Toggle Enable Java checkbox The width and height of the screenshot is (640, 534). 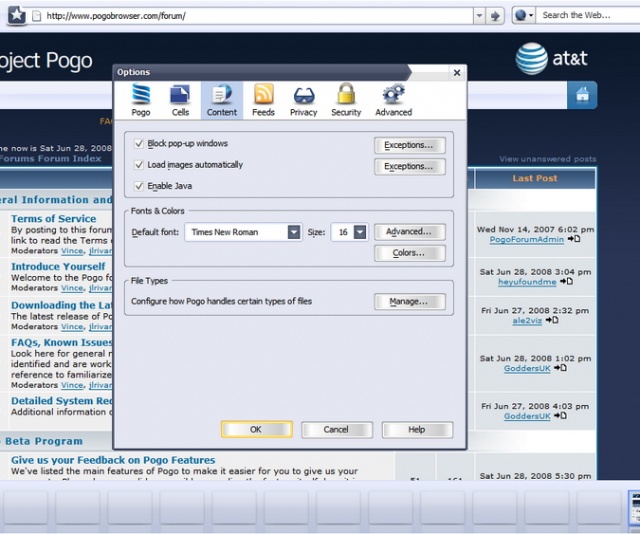pyautogui.click(x=139, y=186)
